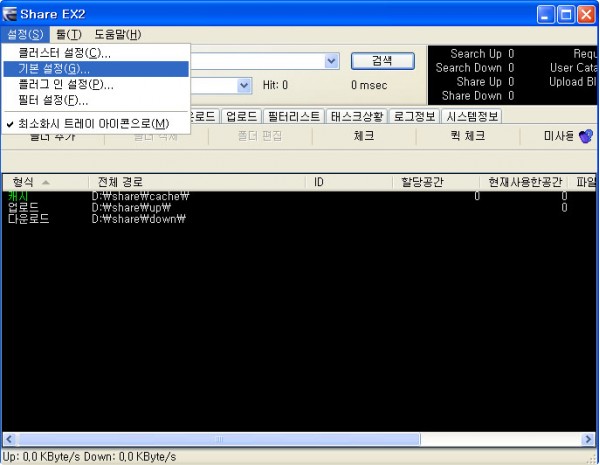Screen dimensions: 600x465
Task: Choose 플러그 인 설정(P)... menu entry
Action: click(96, 85)
